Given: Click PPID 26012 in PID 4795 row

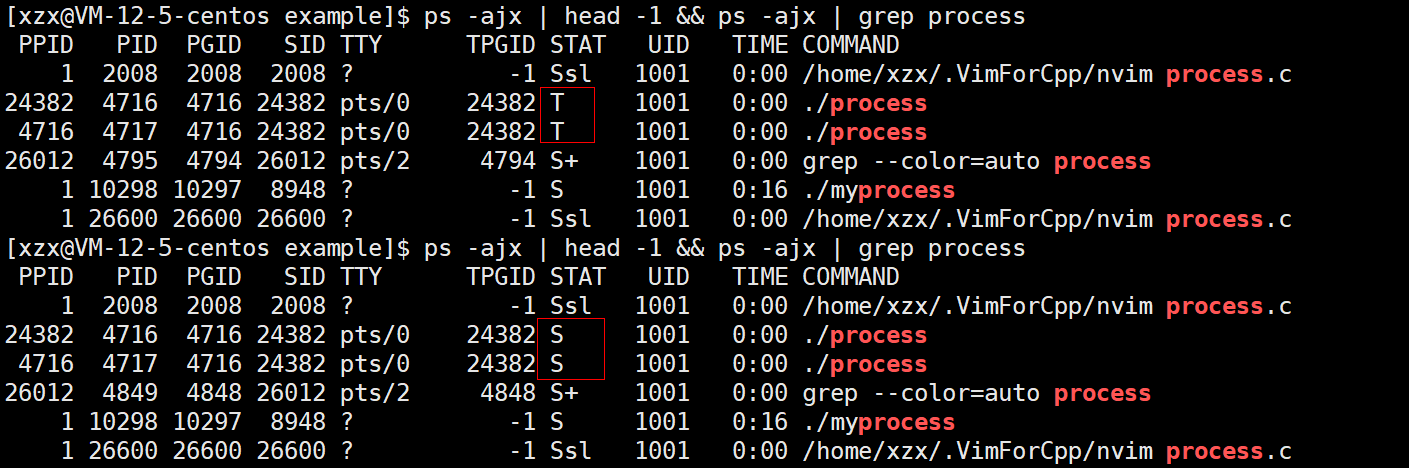Looking at the screenshot, I should (x=39, y=161).
